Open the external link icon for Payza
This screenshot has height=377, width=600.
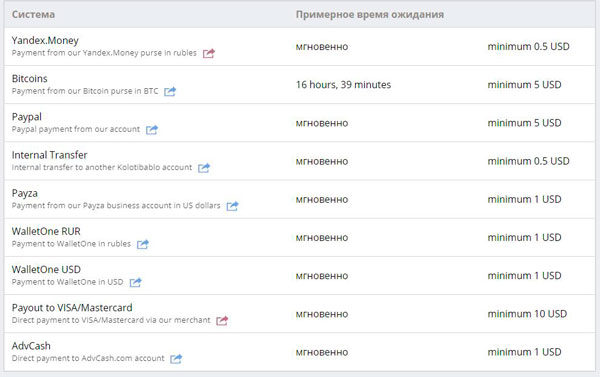(x=232, y=206)
